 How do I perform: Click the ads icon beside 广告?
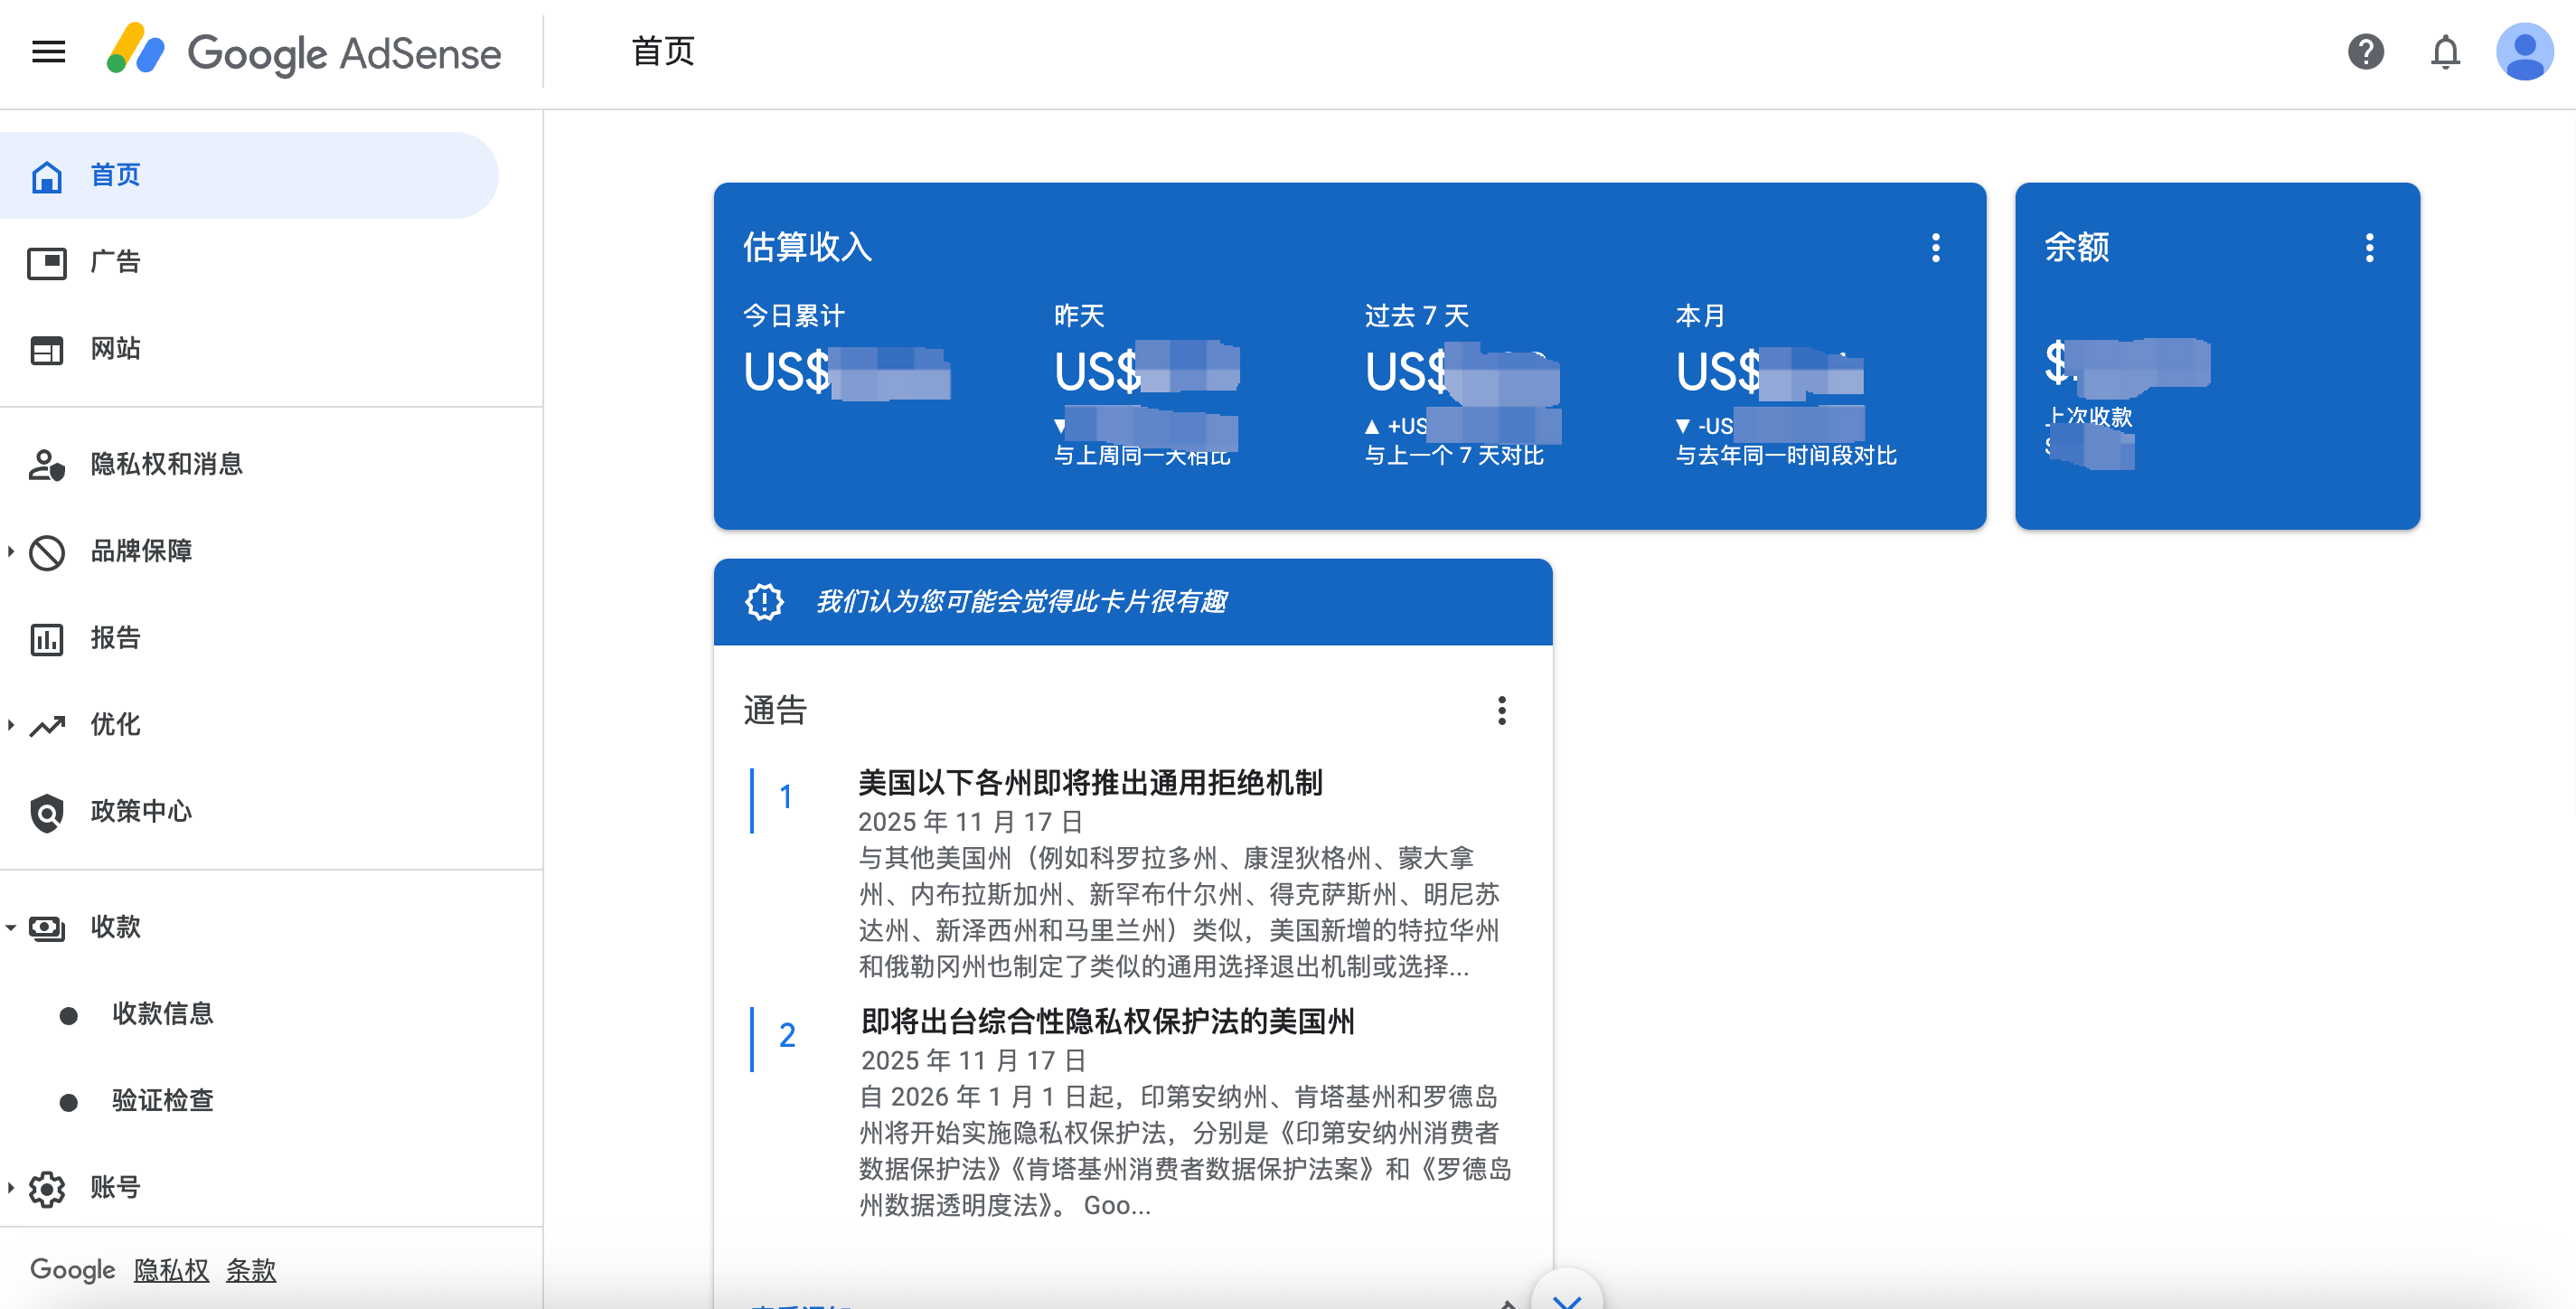pos(46,263)
